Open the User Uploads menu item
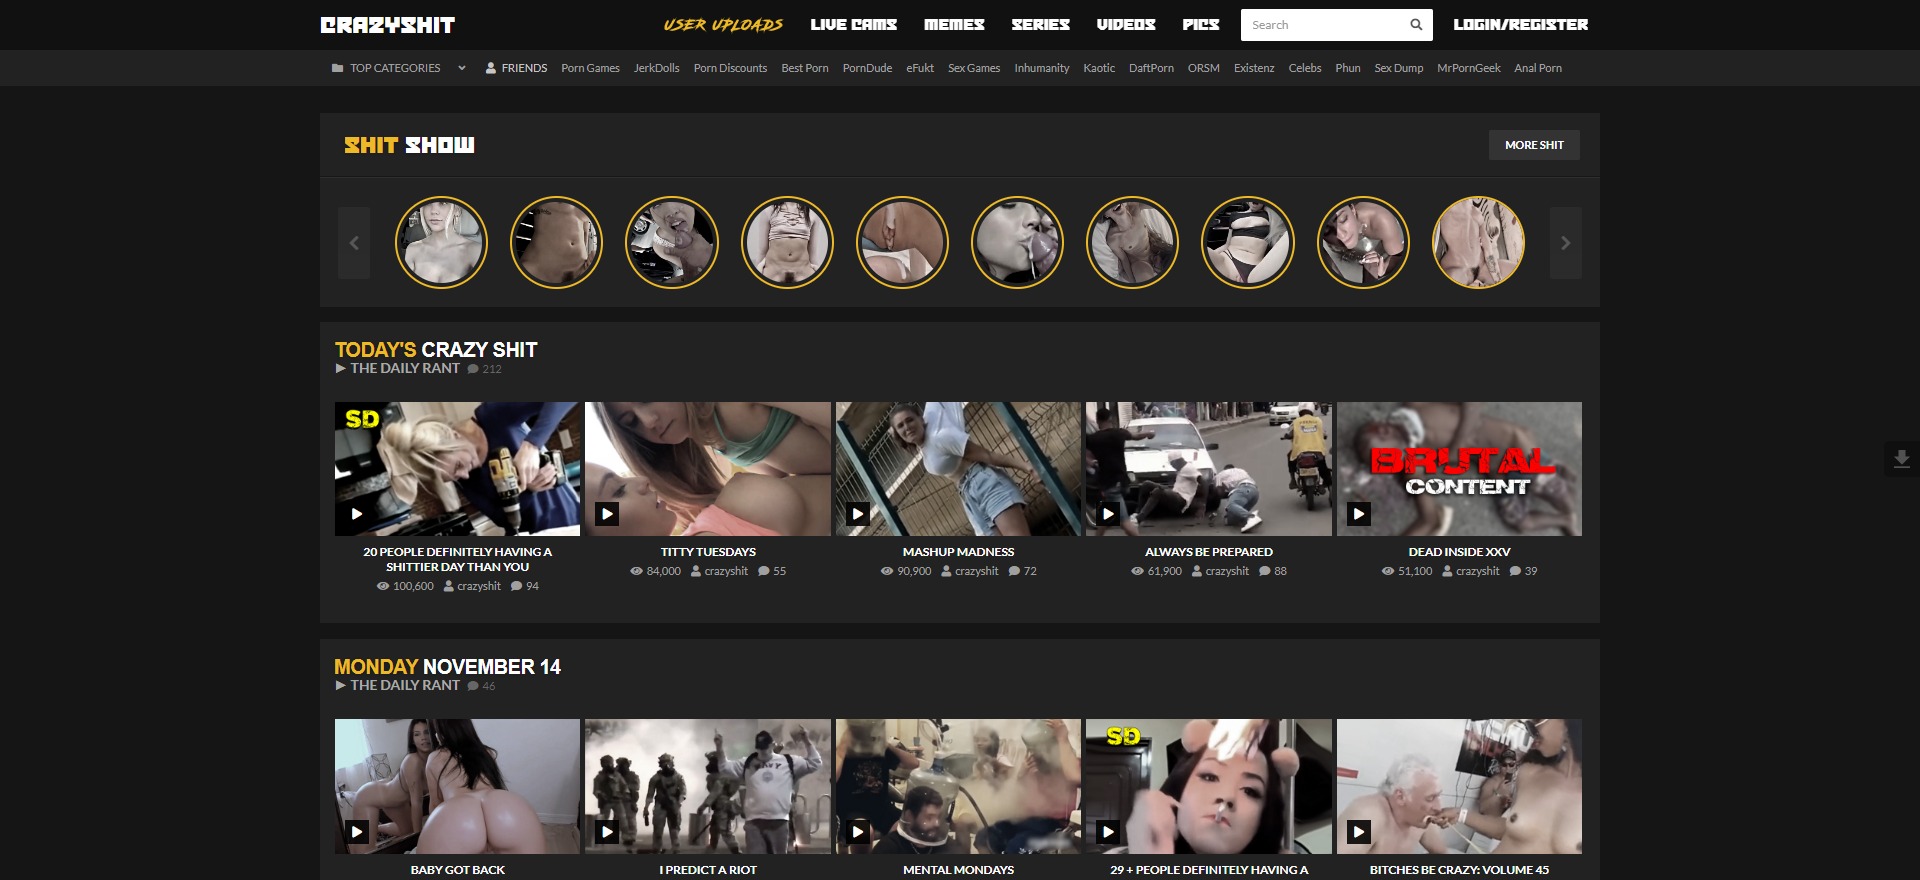 [723, 25]
